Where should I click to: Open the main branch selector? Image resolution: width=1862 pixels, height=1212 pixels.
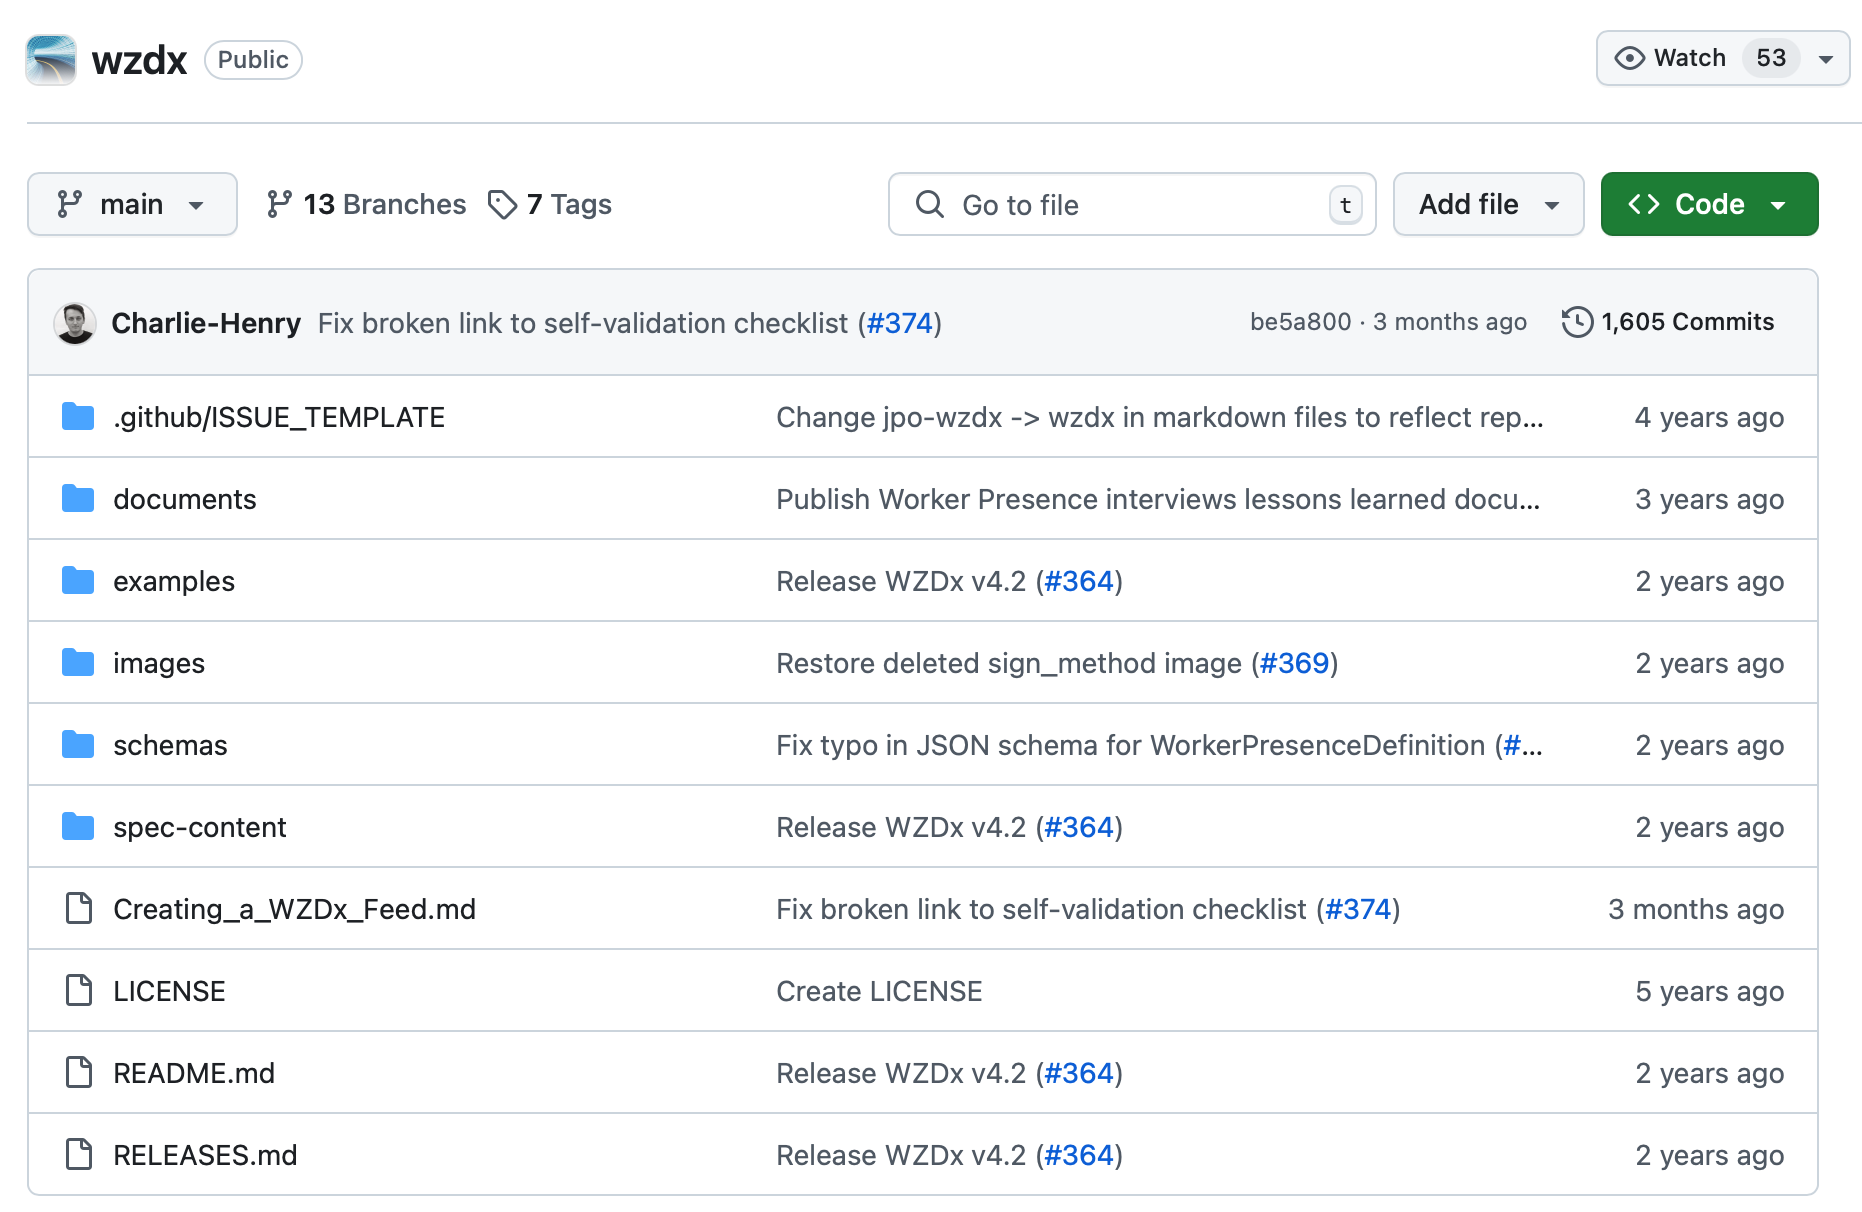[132, 204]
